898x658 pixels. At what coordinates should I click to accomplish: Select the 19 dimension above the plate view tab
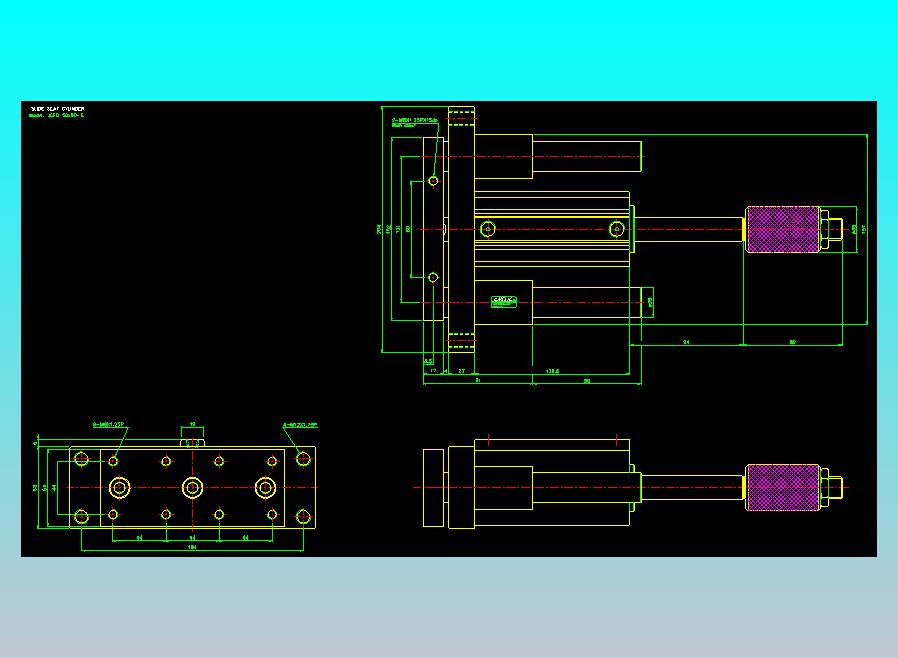pyautogui.click(x=192, y=424)
